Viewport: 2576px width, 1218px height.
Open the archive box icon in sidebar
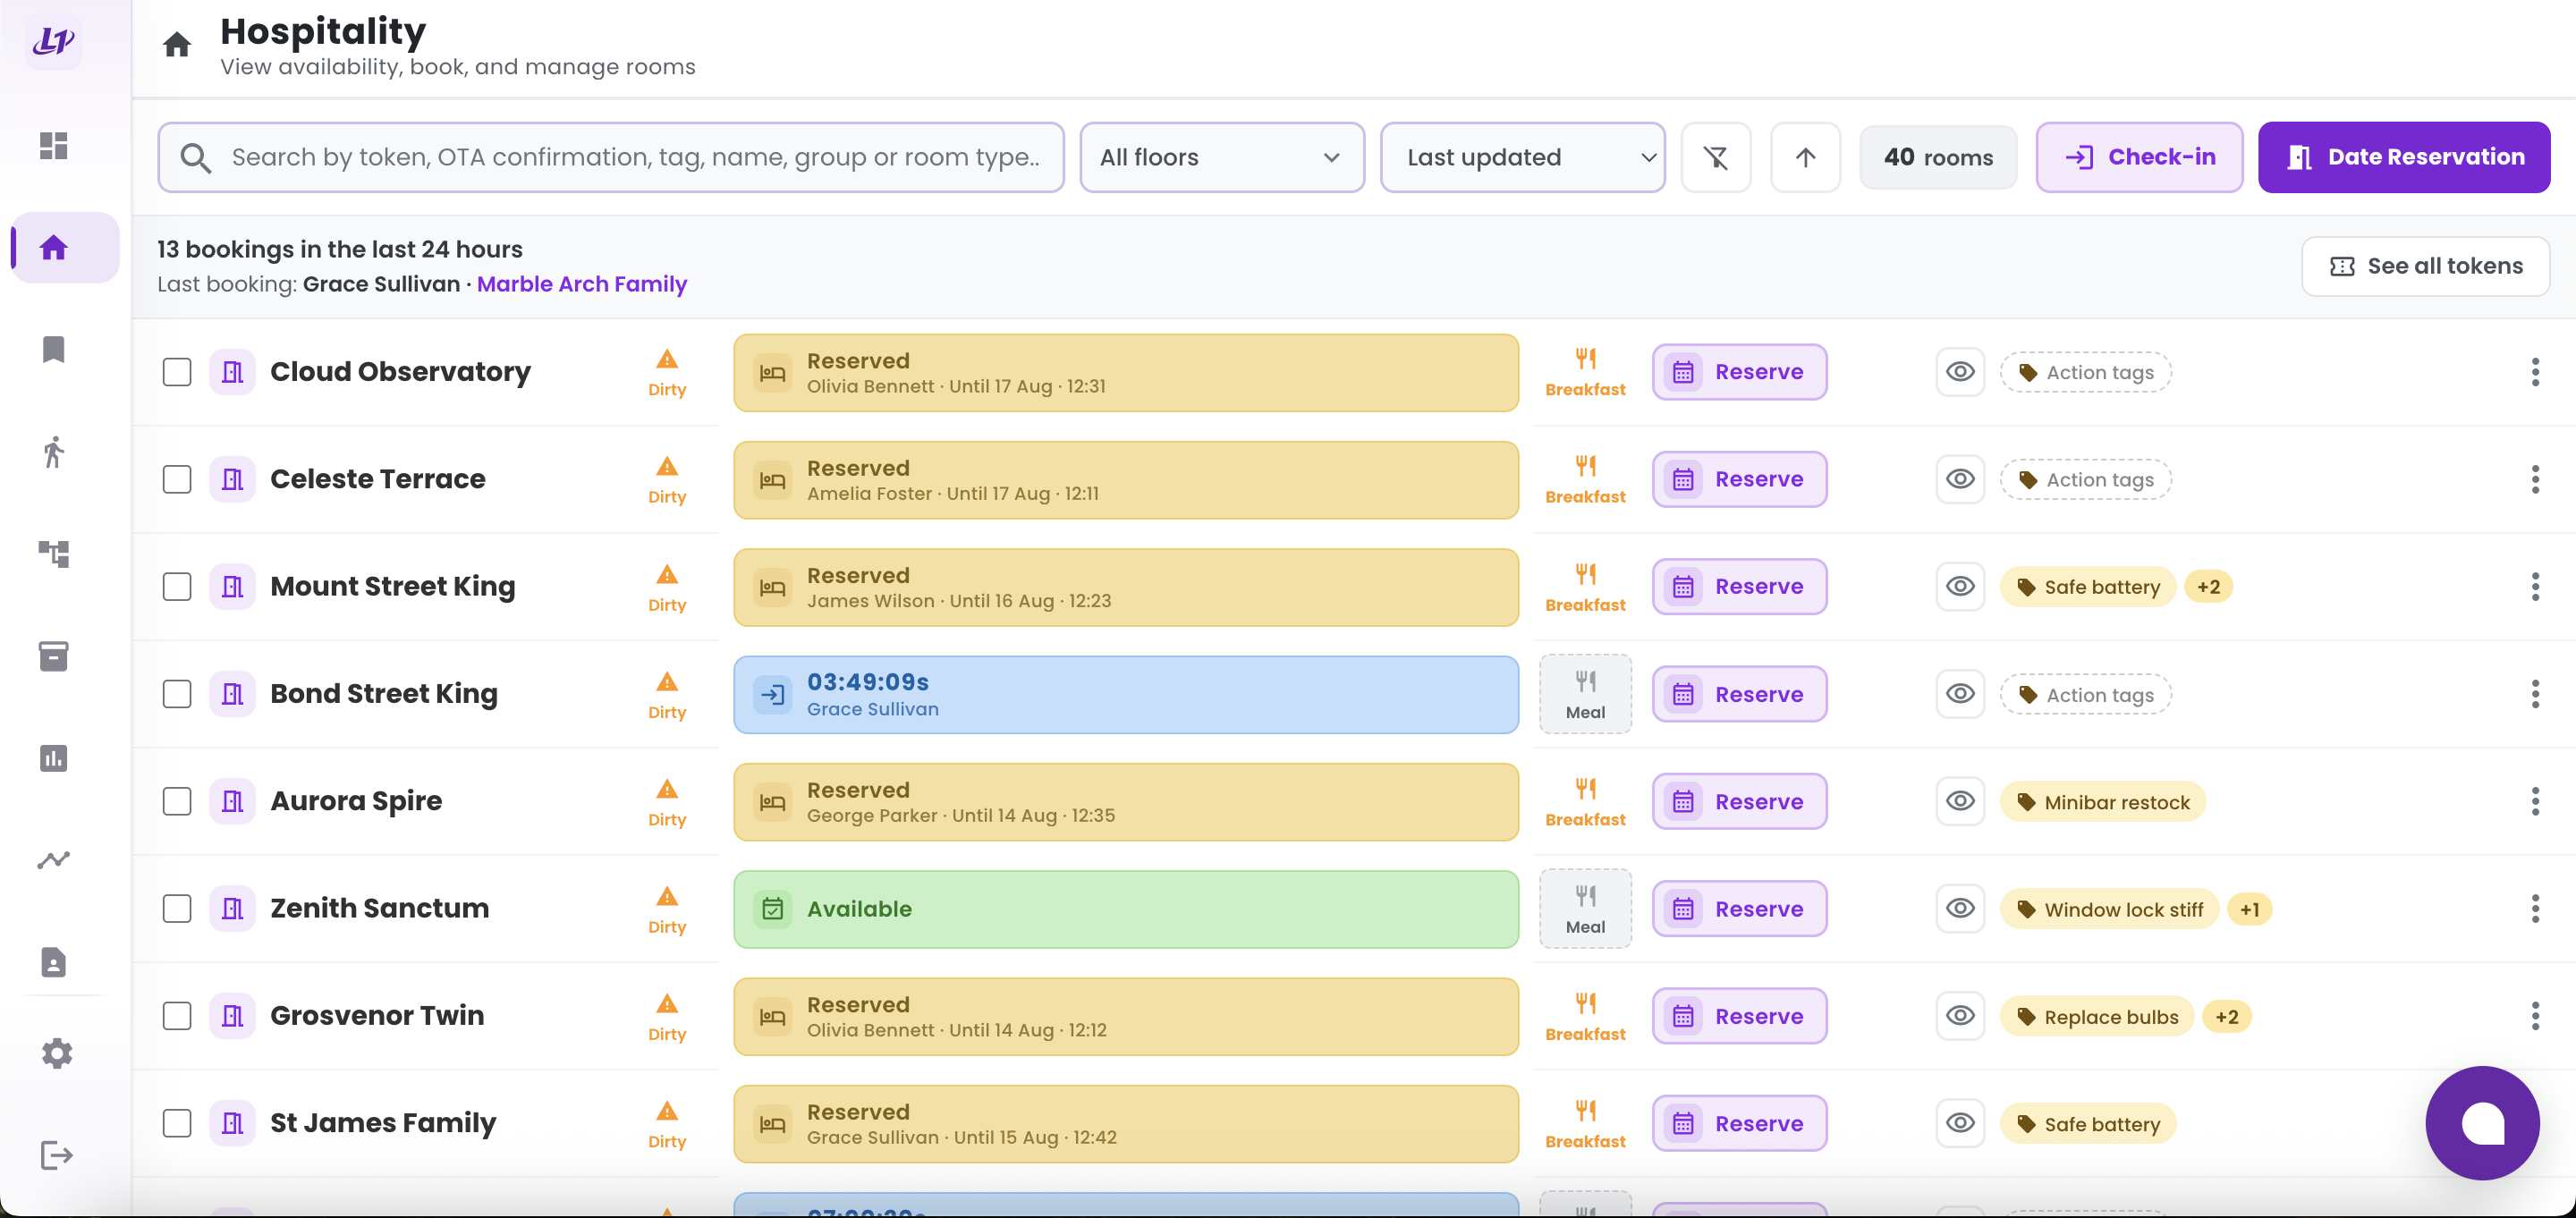54,656
